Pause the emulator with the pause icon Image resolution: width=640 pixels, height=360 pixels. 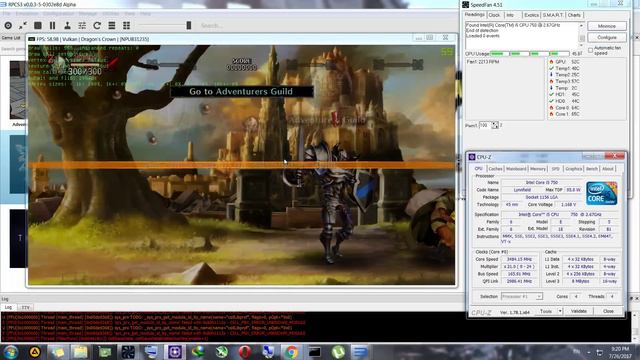click(52, 25)
